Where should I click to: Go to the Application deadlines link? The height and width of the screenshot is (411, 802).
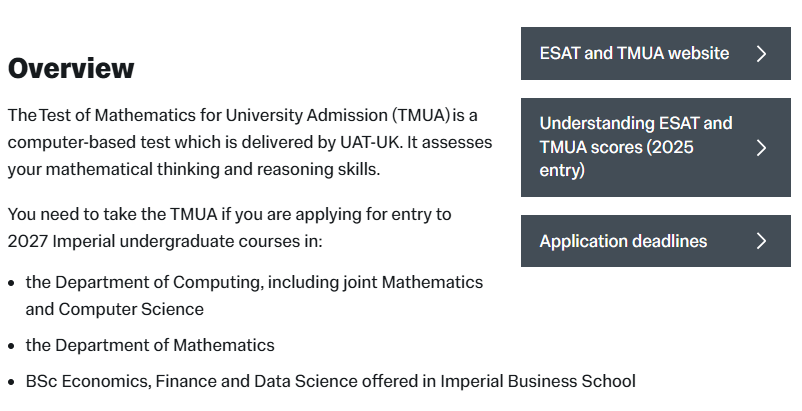pyautogui.click(x=623, y=241)
